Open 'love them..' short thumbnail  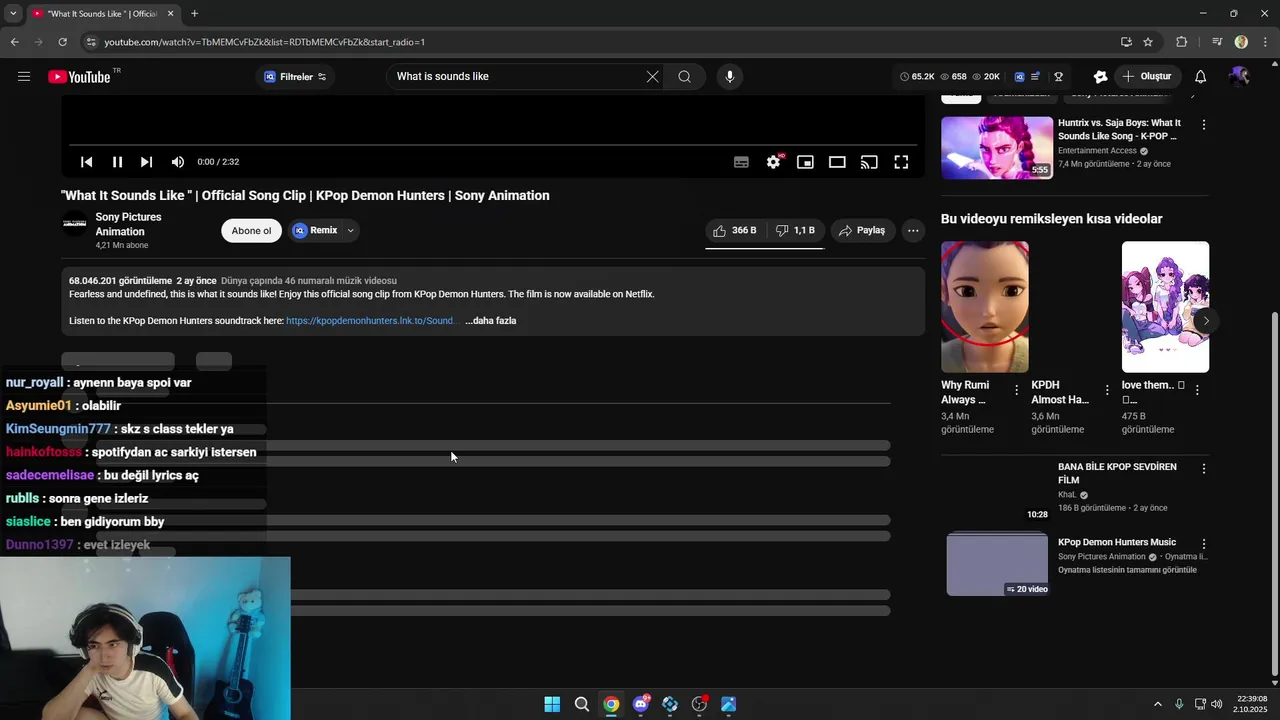coord(1165,307)
